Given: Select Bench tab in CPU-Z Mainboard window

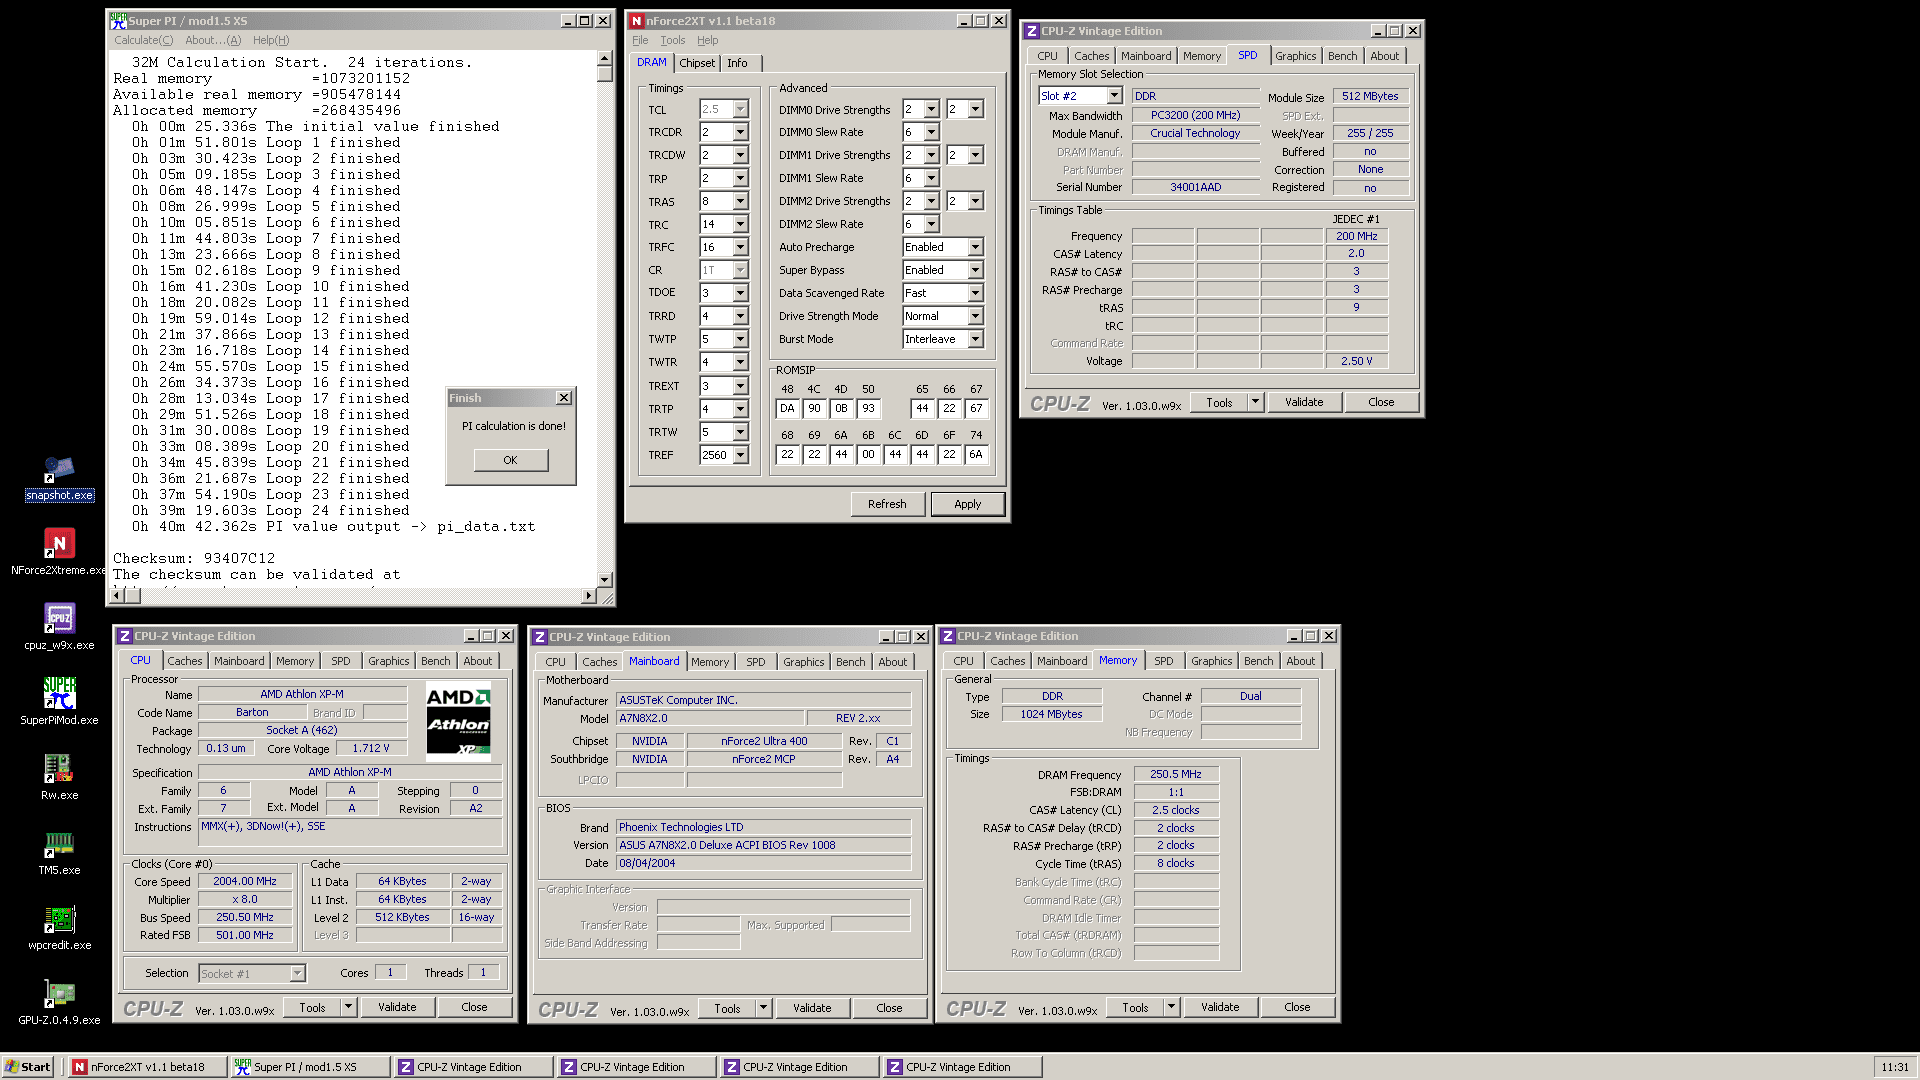Looking at the screenshot, I should click(x=851, y=662).
